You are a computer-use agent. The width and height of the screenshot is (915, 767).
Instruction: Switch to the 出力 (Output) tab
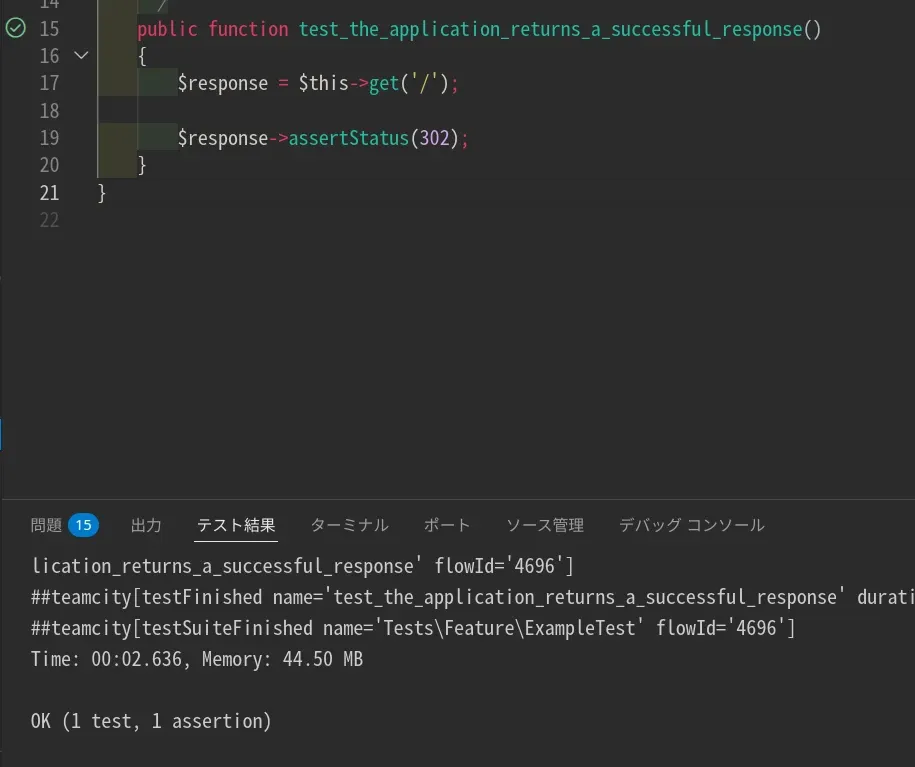coord(146,525)
